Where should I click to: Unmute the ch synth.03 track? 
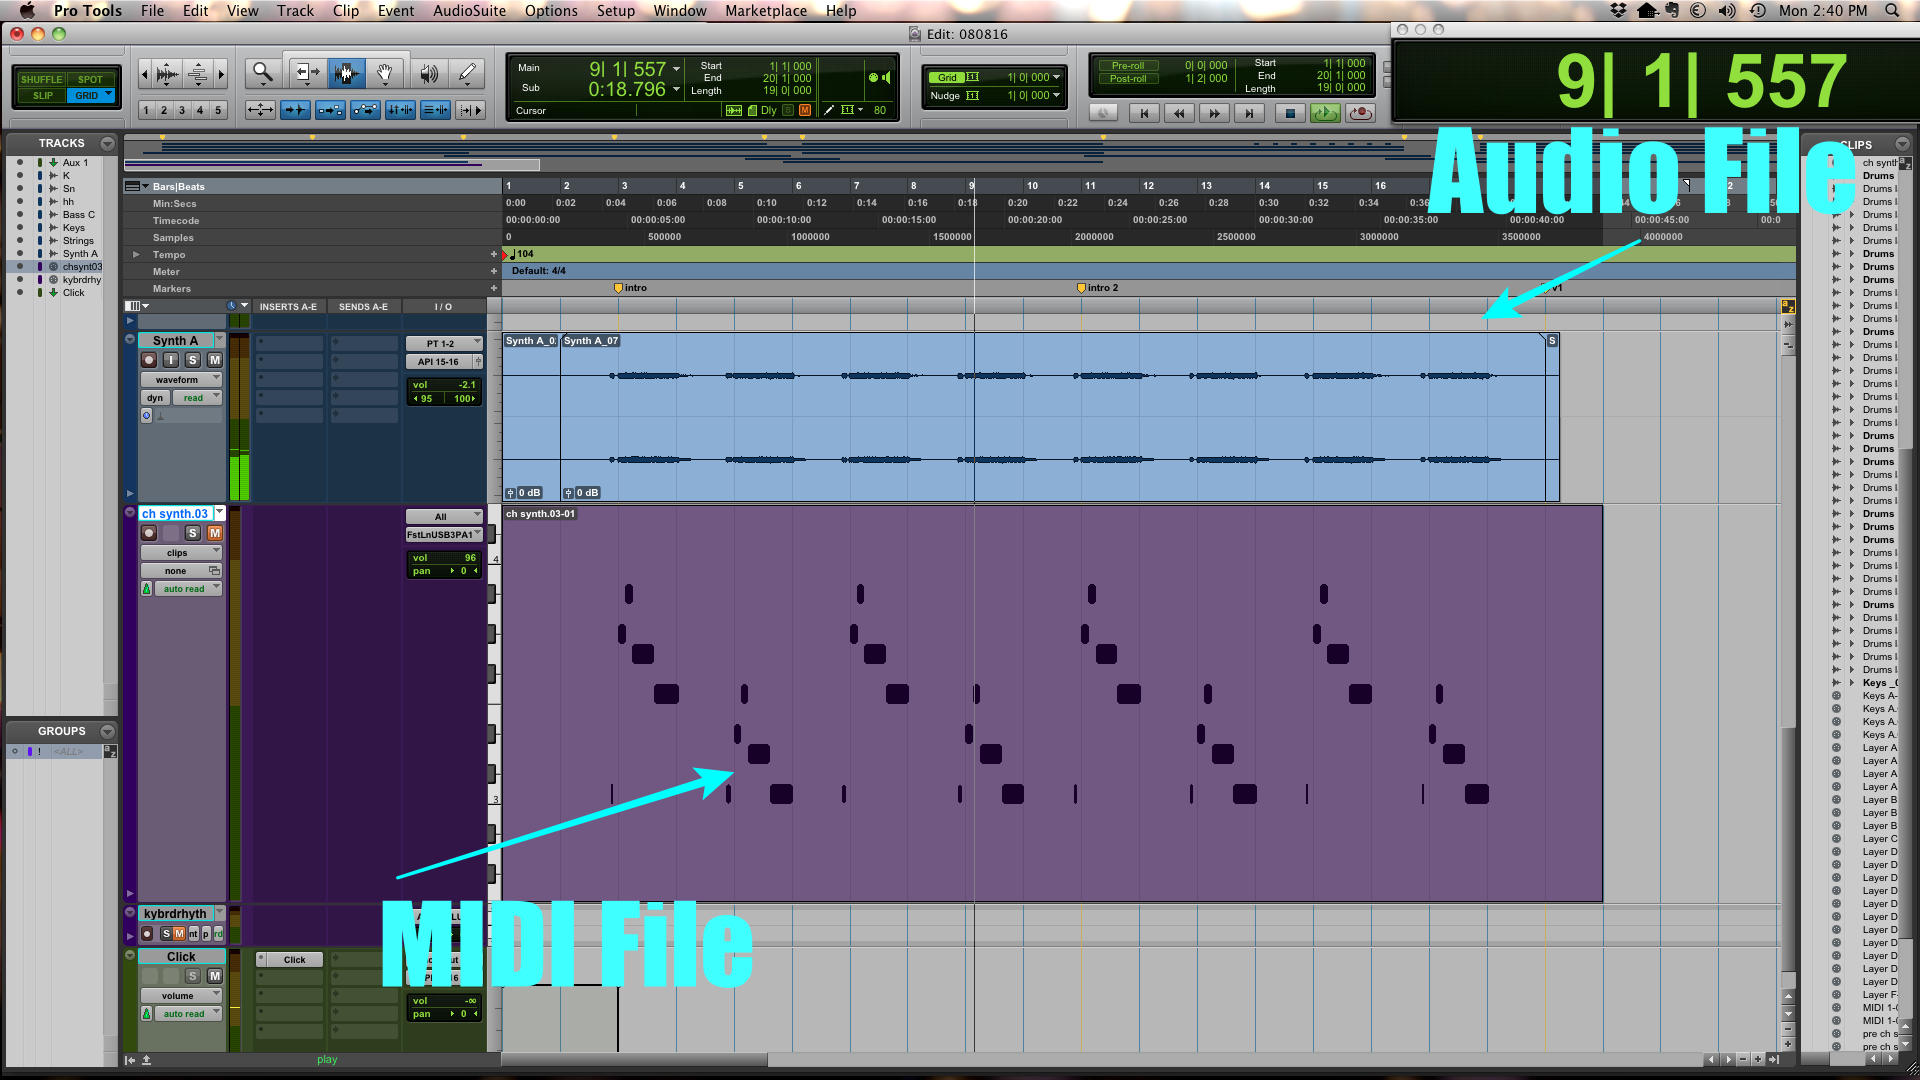[x=214, y=533]
